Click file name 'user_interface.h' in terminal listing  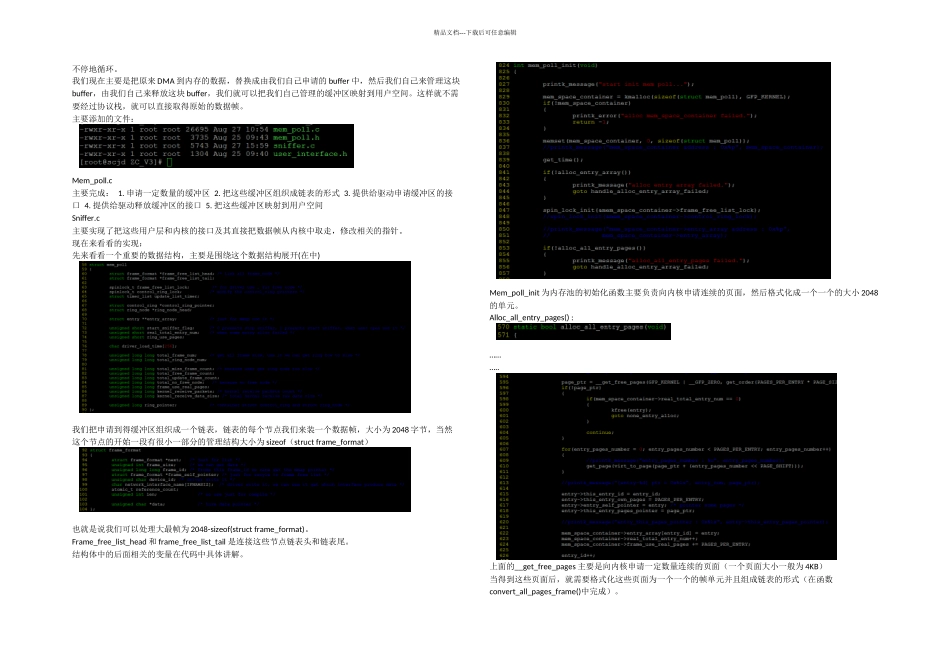pos(310,154)
